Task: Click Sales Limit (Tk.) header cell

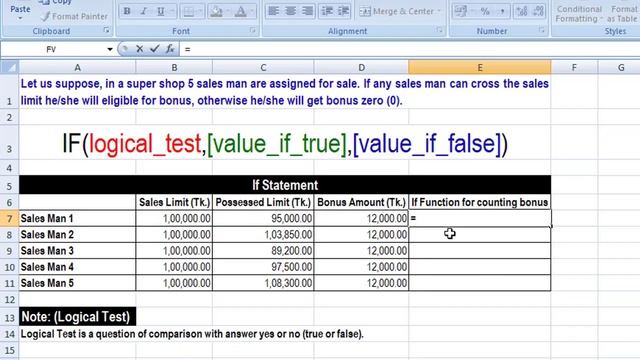Action: (x=174, y=202)
